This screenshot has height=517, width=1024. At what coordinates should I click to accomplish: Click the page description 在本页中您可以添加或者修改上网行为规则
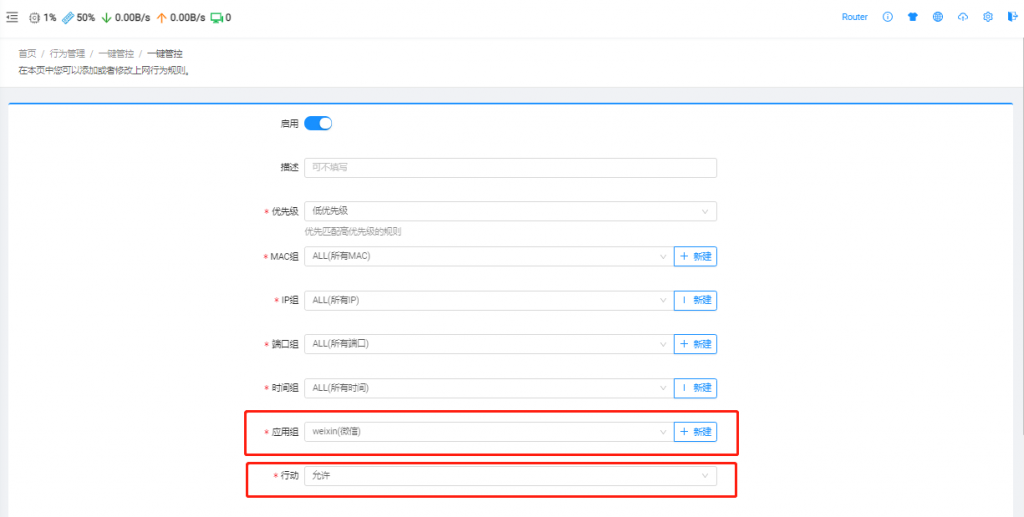pyautogui.click(x=104, y=70)
